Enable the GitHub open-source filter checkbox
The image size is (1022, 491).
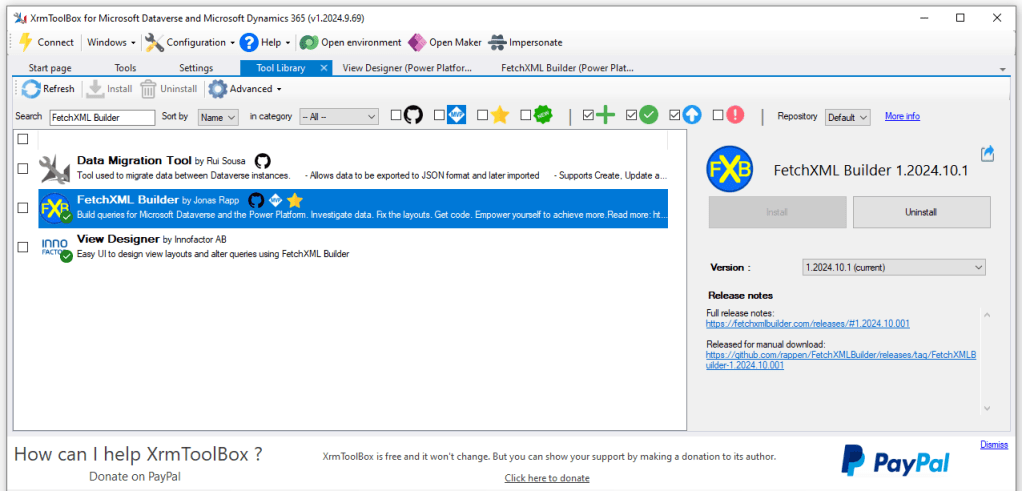pos(396,116)
